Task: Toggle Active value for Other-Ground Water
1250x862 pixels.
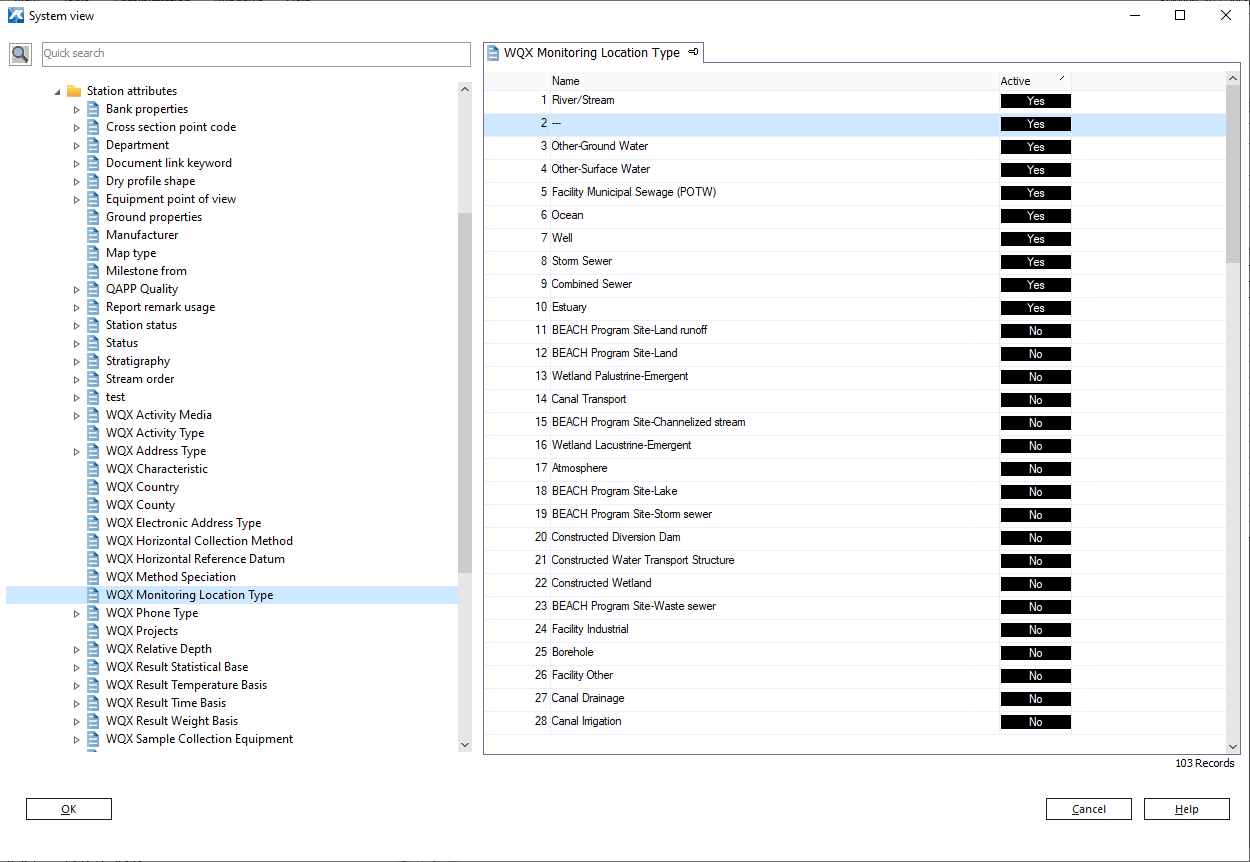Action: tap(1035, 147)
